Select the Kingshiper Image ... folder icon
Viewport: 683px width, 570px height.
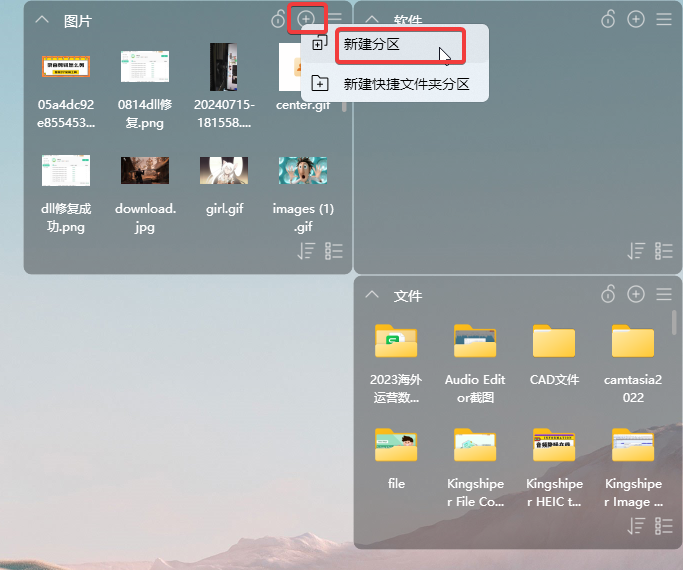[633, 445]
